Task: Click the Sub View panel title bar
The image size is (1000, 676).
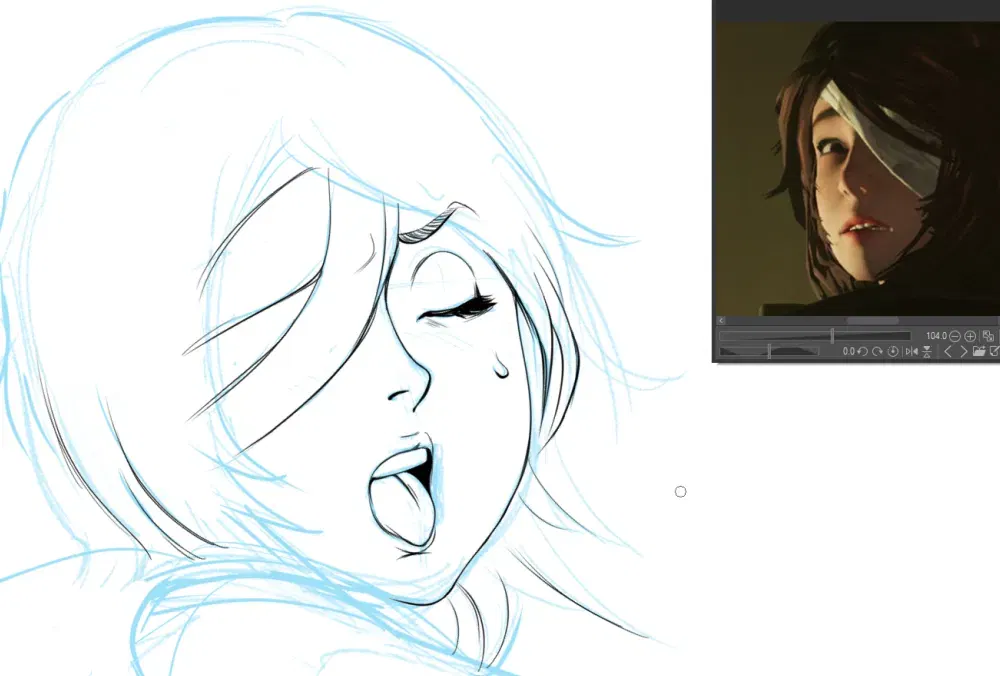Action: click(x=856, y=10)
